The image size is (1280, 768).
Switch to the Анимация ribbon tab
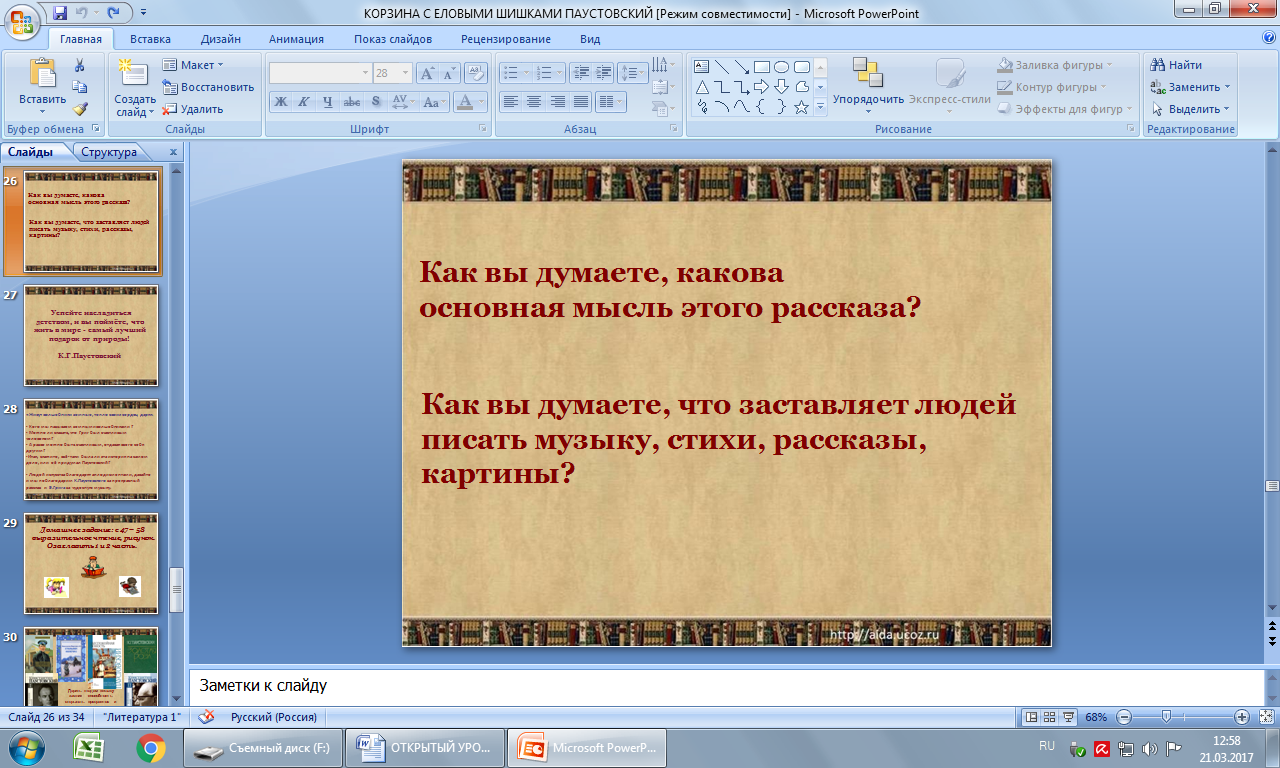coord(296,39)
